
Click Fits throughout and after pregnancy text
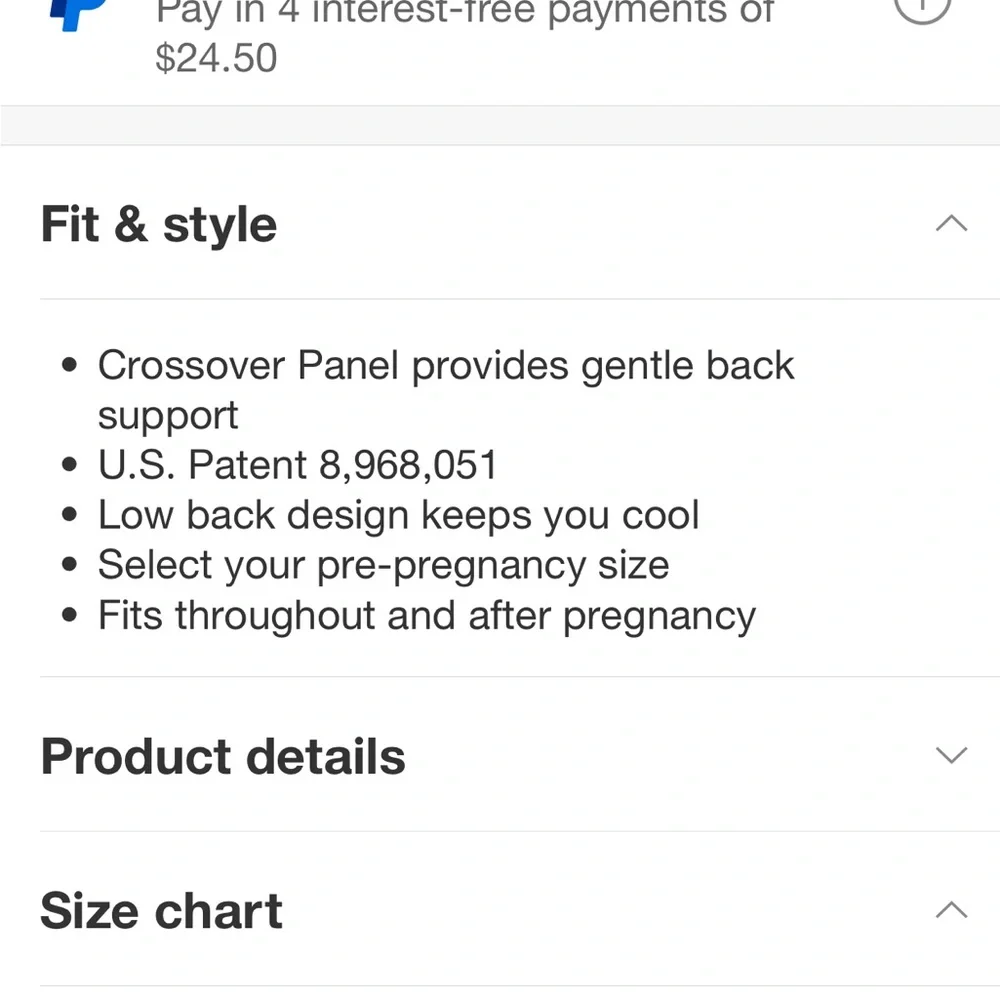click(x=427, y=616)
